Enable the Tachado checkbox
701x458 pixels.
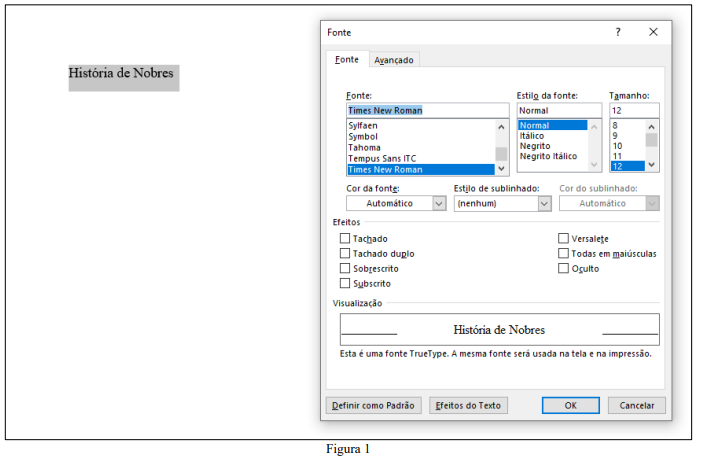click(x=345, y=239)
